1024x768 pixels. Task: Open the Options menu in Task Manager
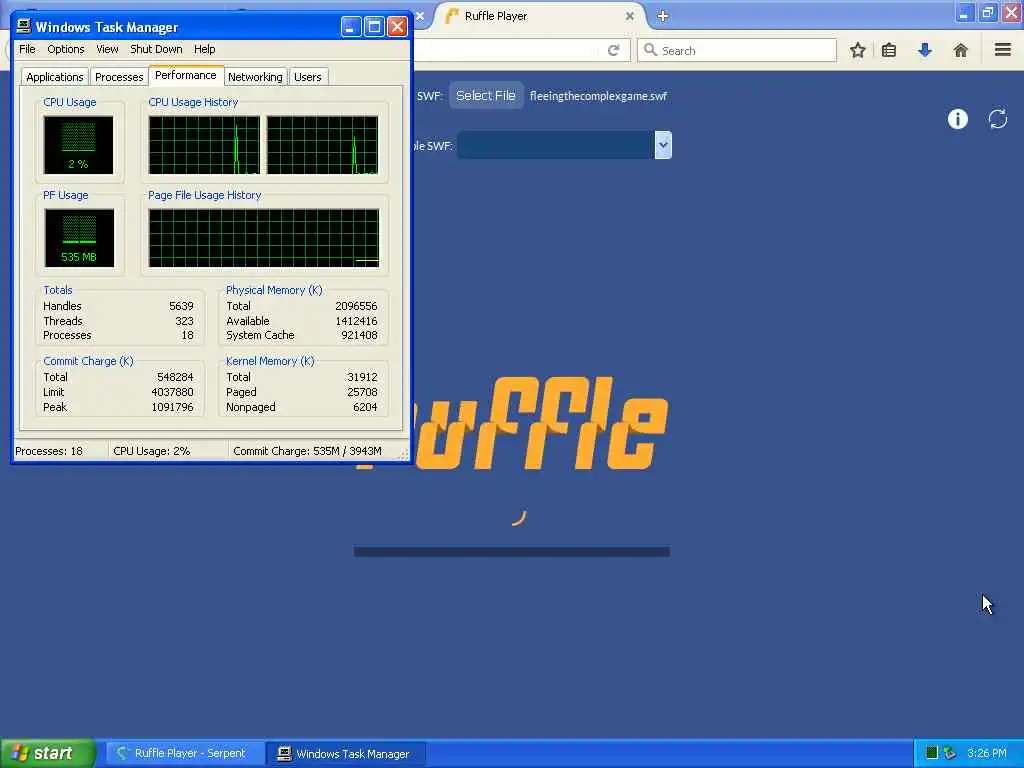[65, 49]
